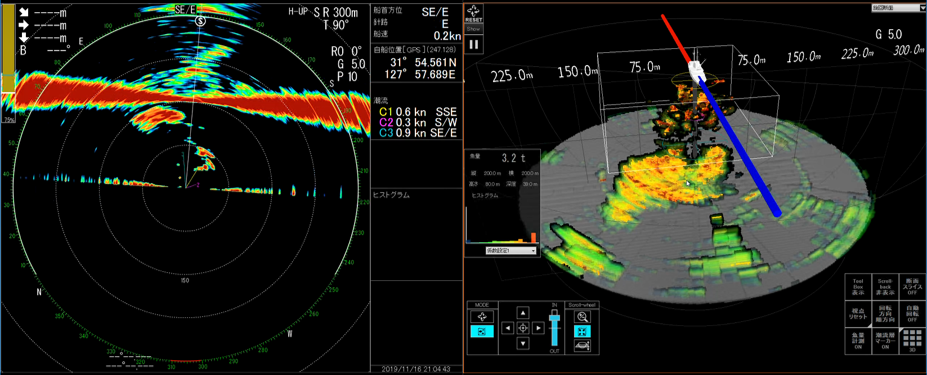
Task: Click the left arrow in the direction pad
Action: point(508,328)
